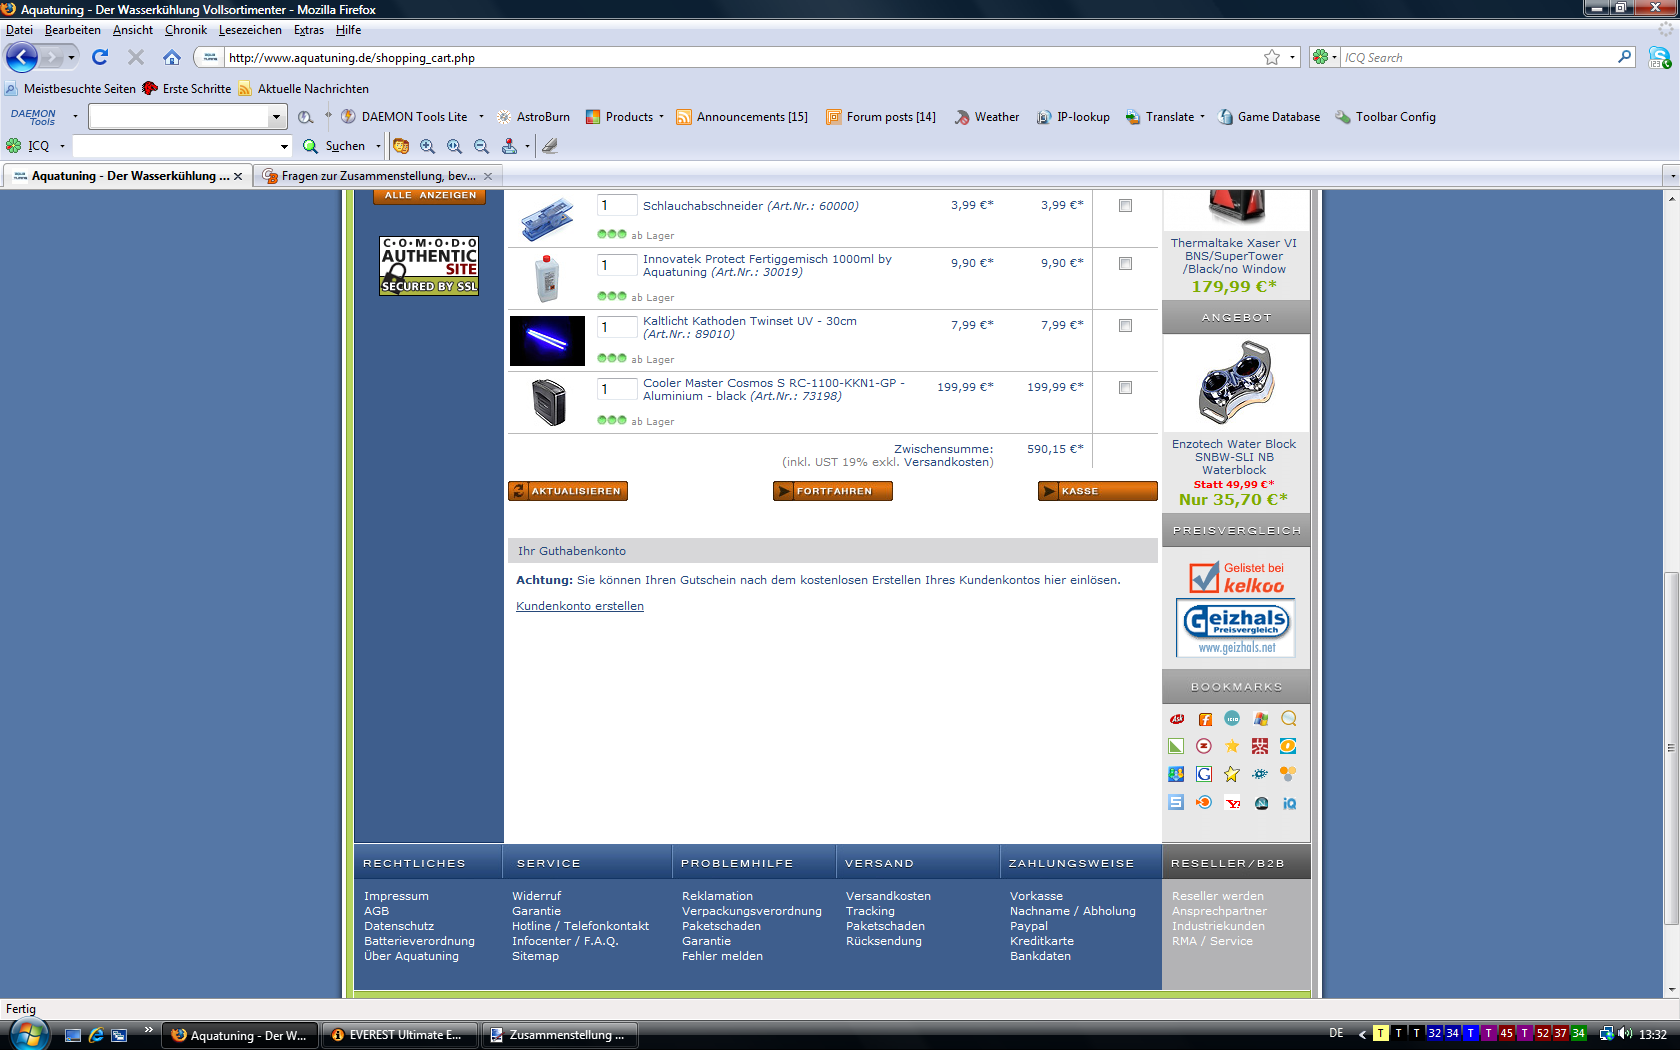
Task: Open the Enzotech Water Block offer image
Action: click(x=1237, y=384)
